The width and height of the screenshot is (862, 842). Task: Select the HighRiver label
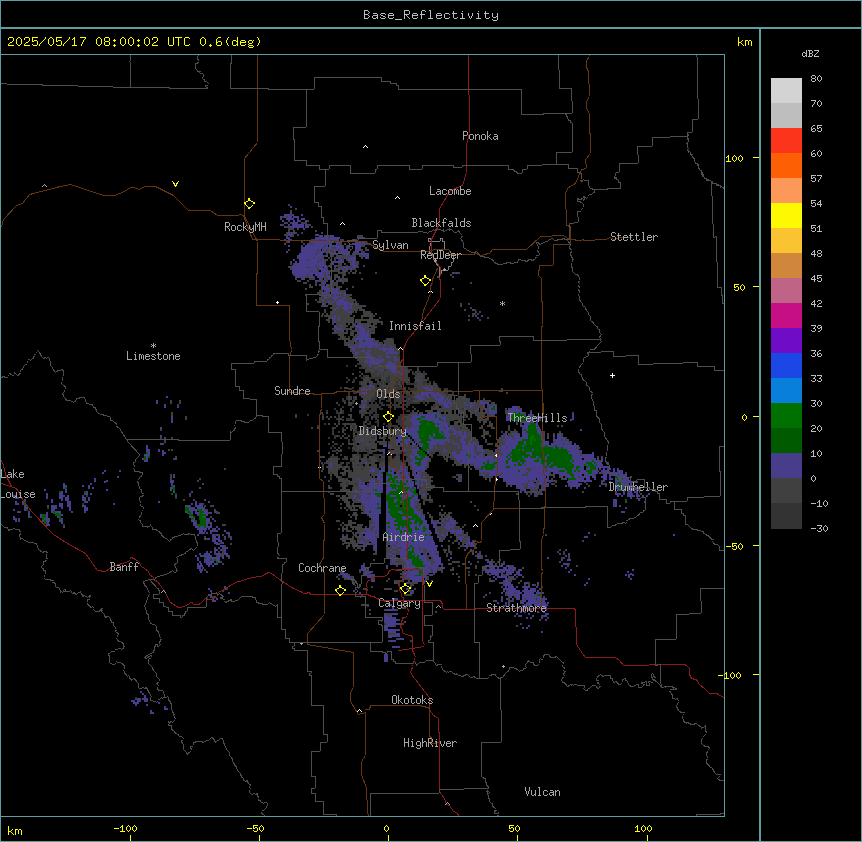(x=430, y=743)
